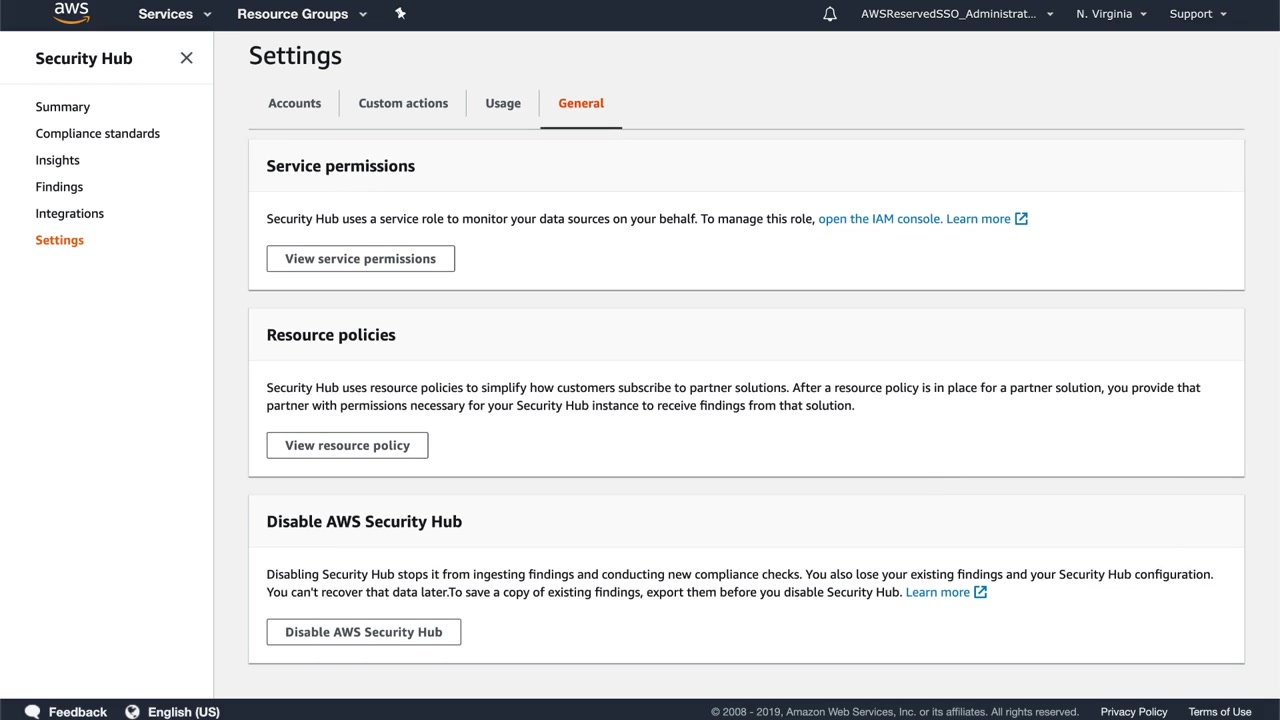This screenshot has width=1280, height=720.
Task: Open the Resource Groups dropdown
Action: 302,14
